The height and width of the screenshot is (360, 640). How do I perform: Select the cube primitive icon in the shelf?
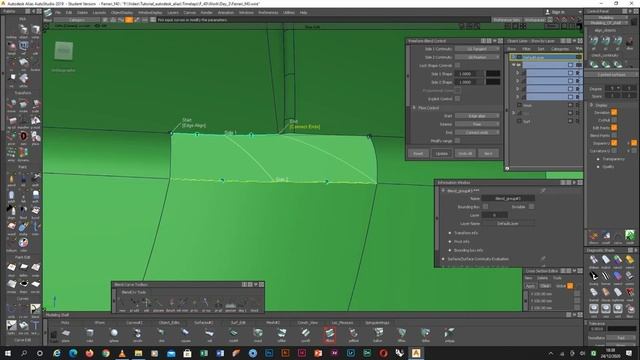click(x=90, y=333)
